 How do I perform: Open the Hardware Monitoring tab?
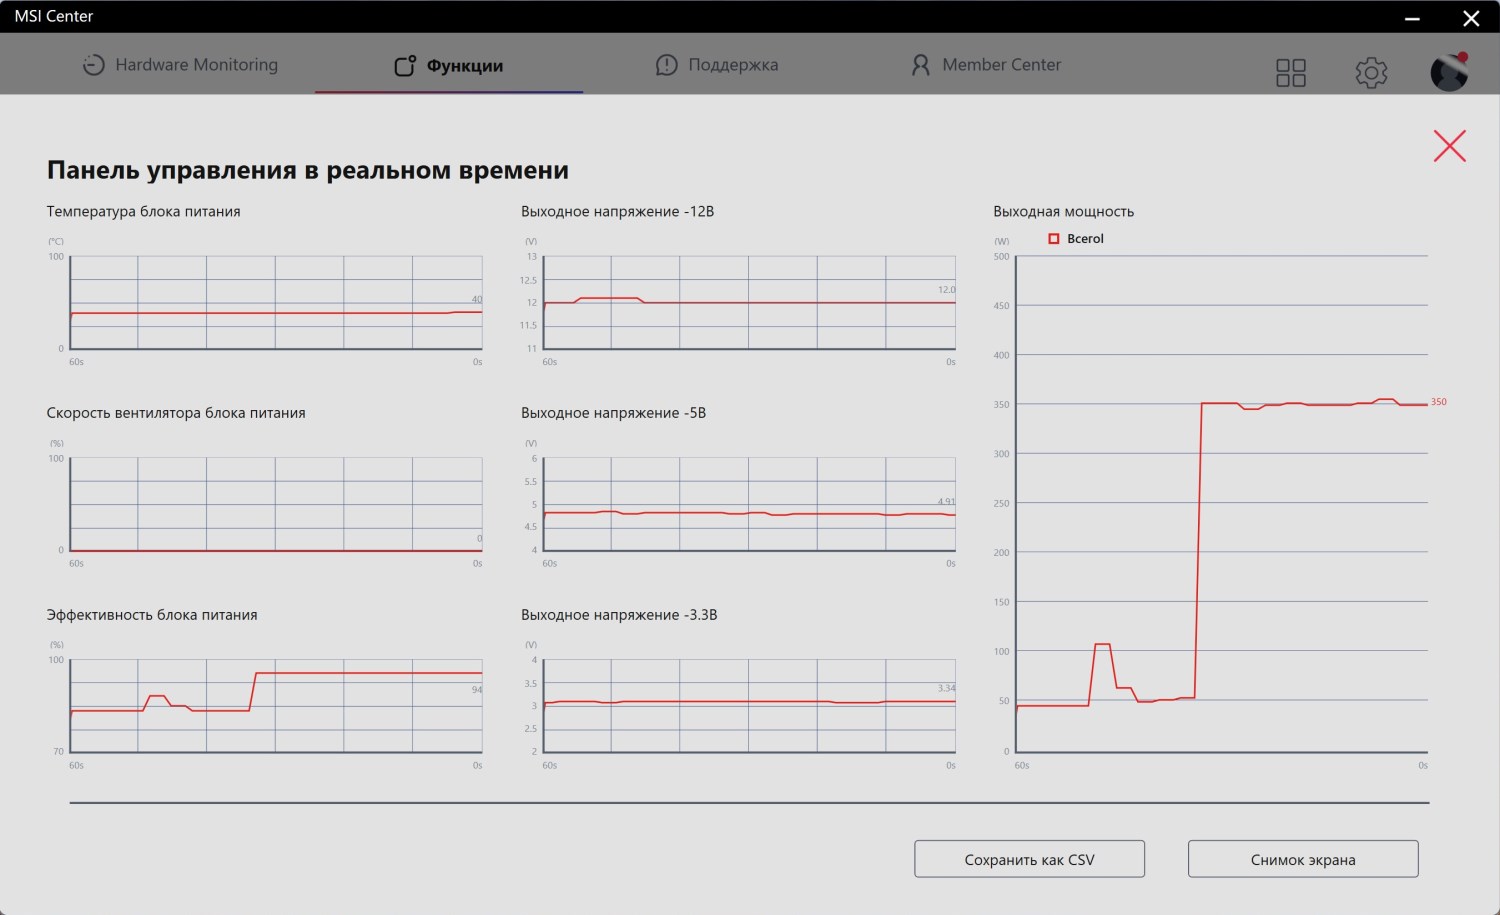click(x=180, y=65)
